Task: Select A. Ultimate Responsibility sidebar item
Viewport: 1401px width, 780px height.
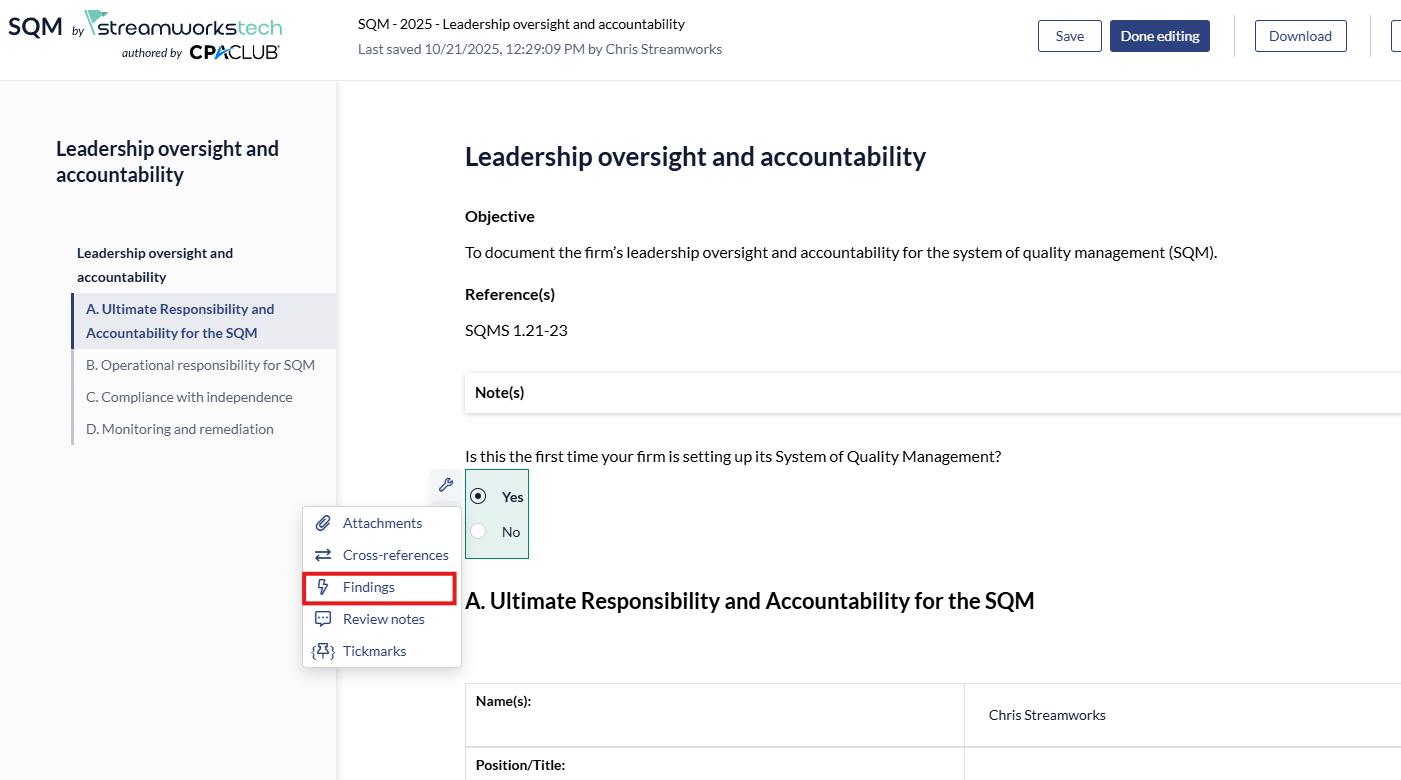Action: pyautogui.click(x=180, y=321)
